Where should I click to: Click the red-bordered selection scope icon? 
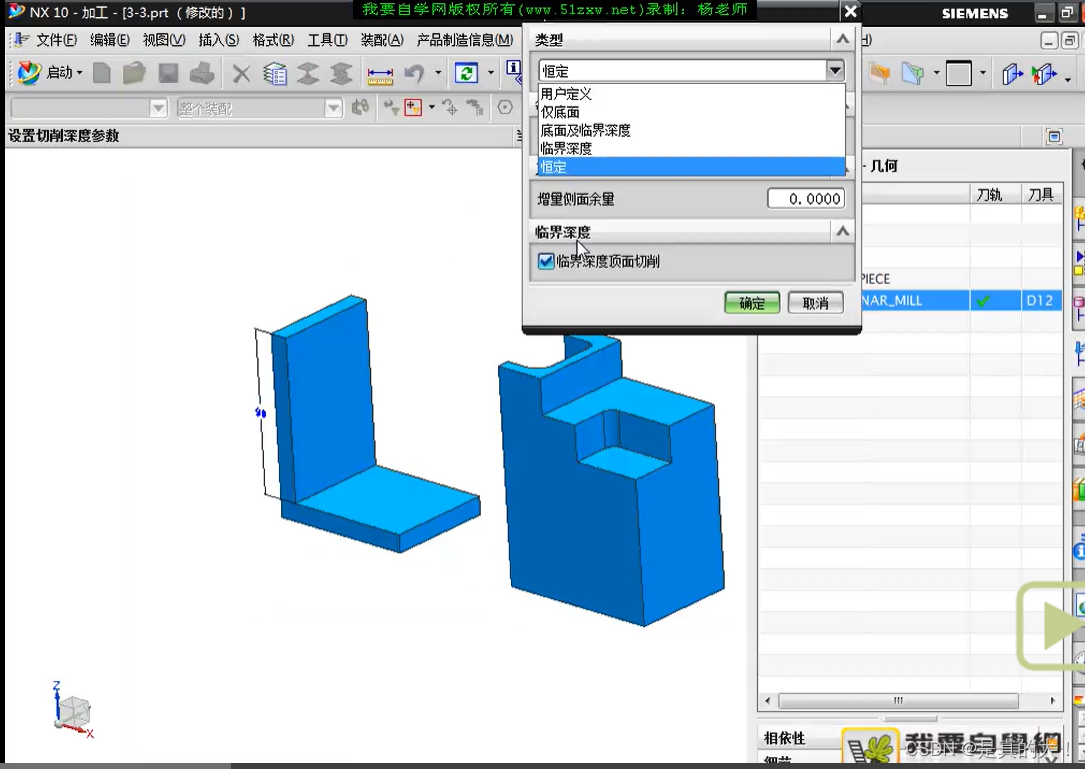[x=413, y=107]
